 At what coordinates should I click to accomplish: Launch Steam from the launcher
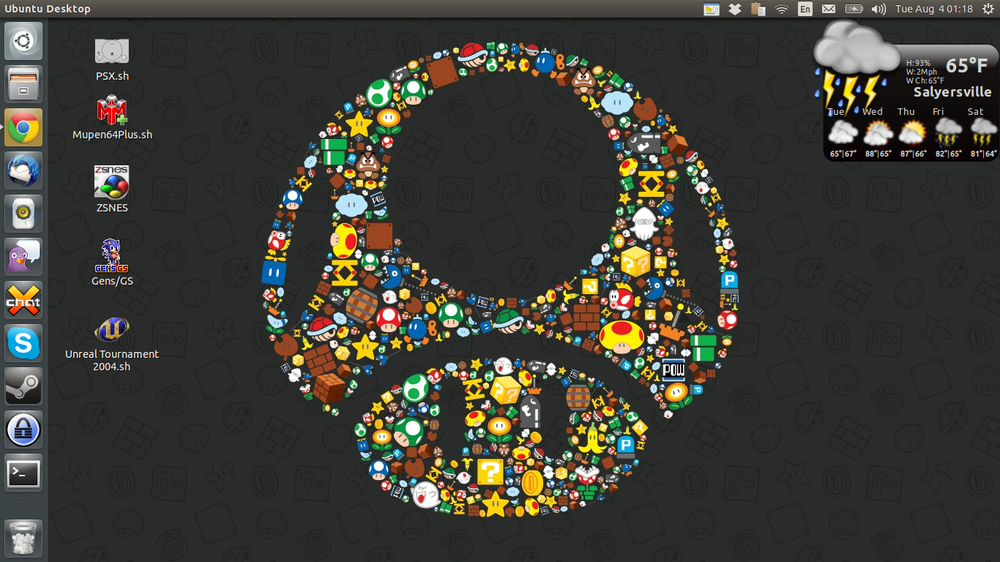(x=24, y=387)
